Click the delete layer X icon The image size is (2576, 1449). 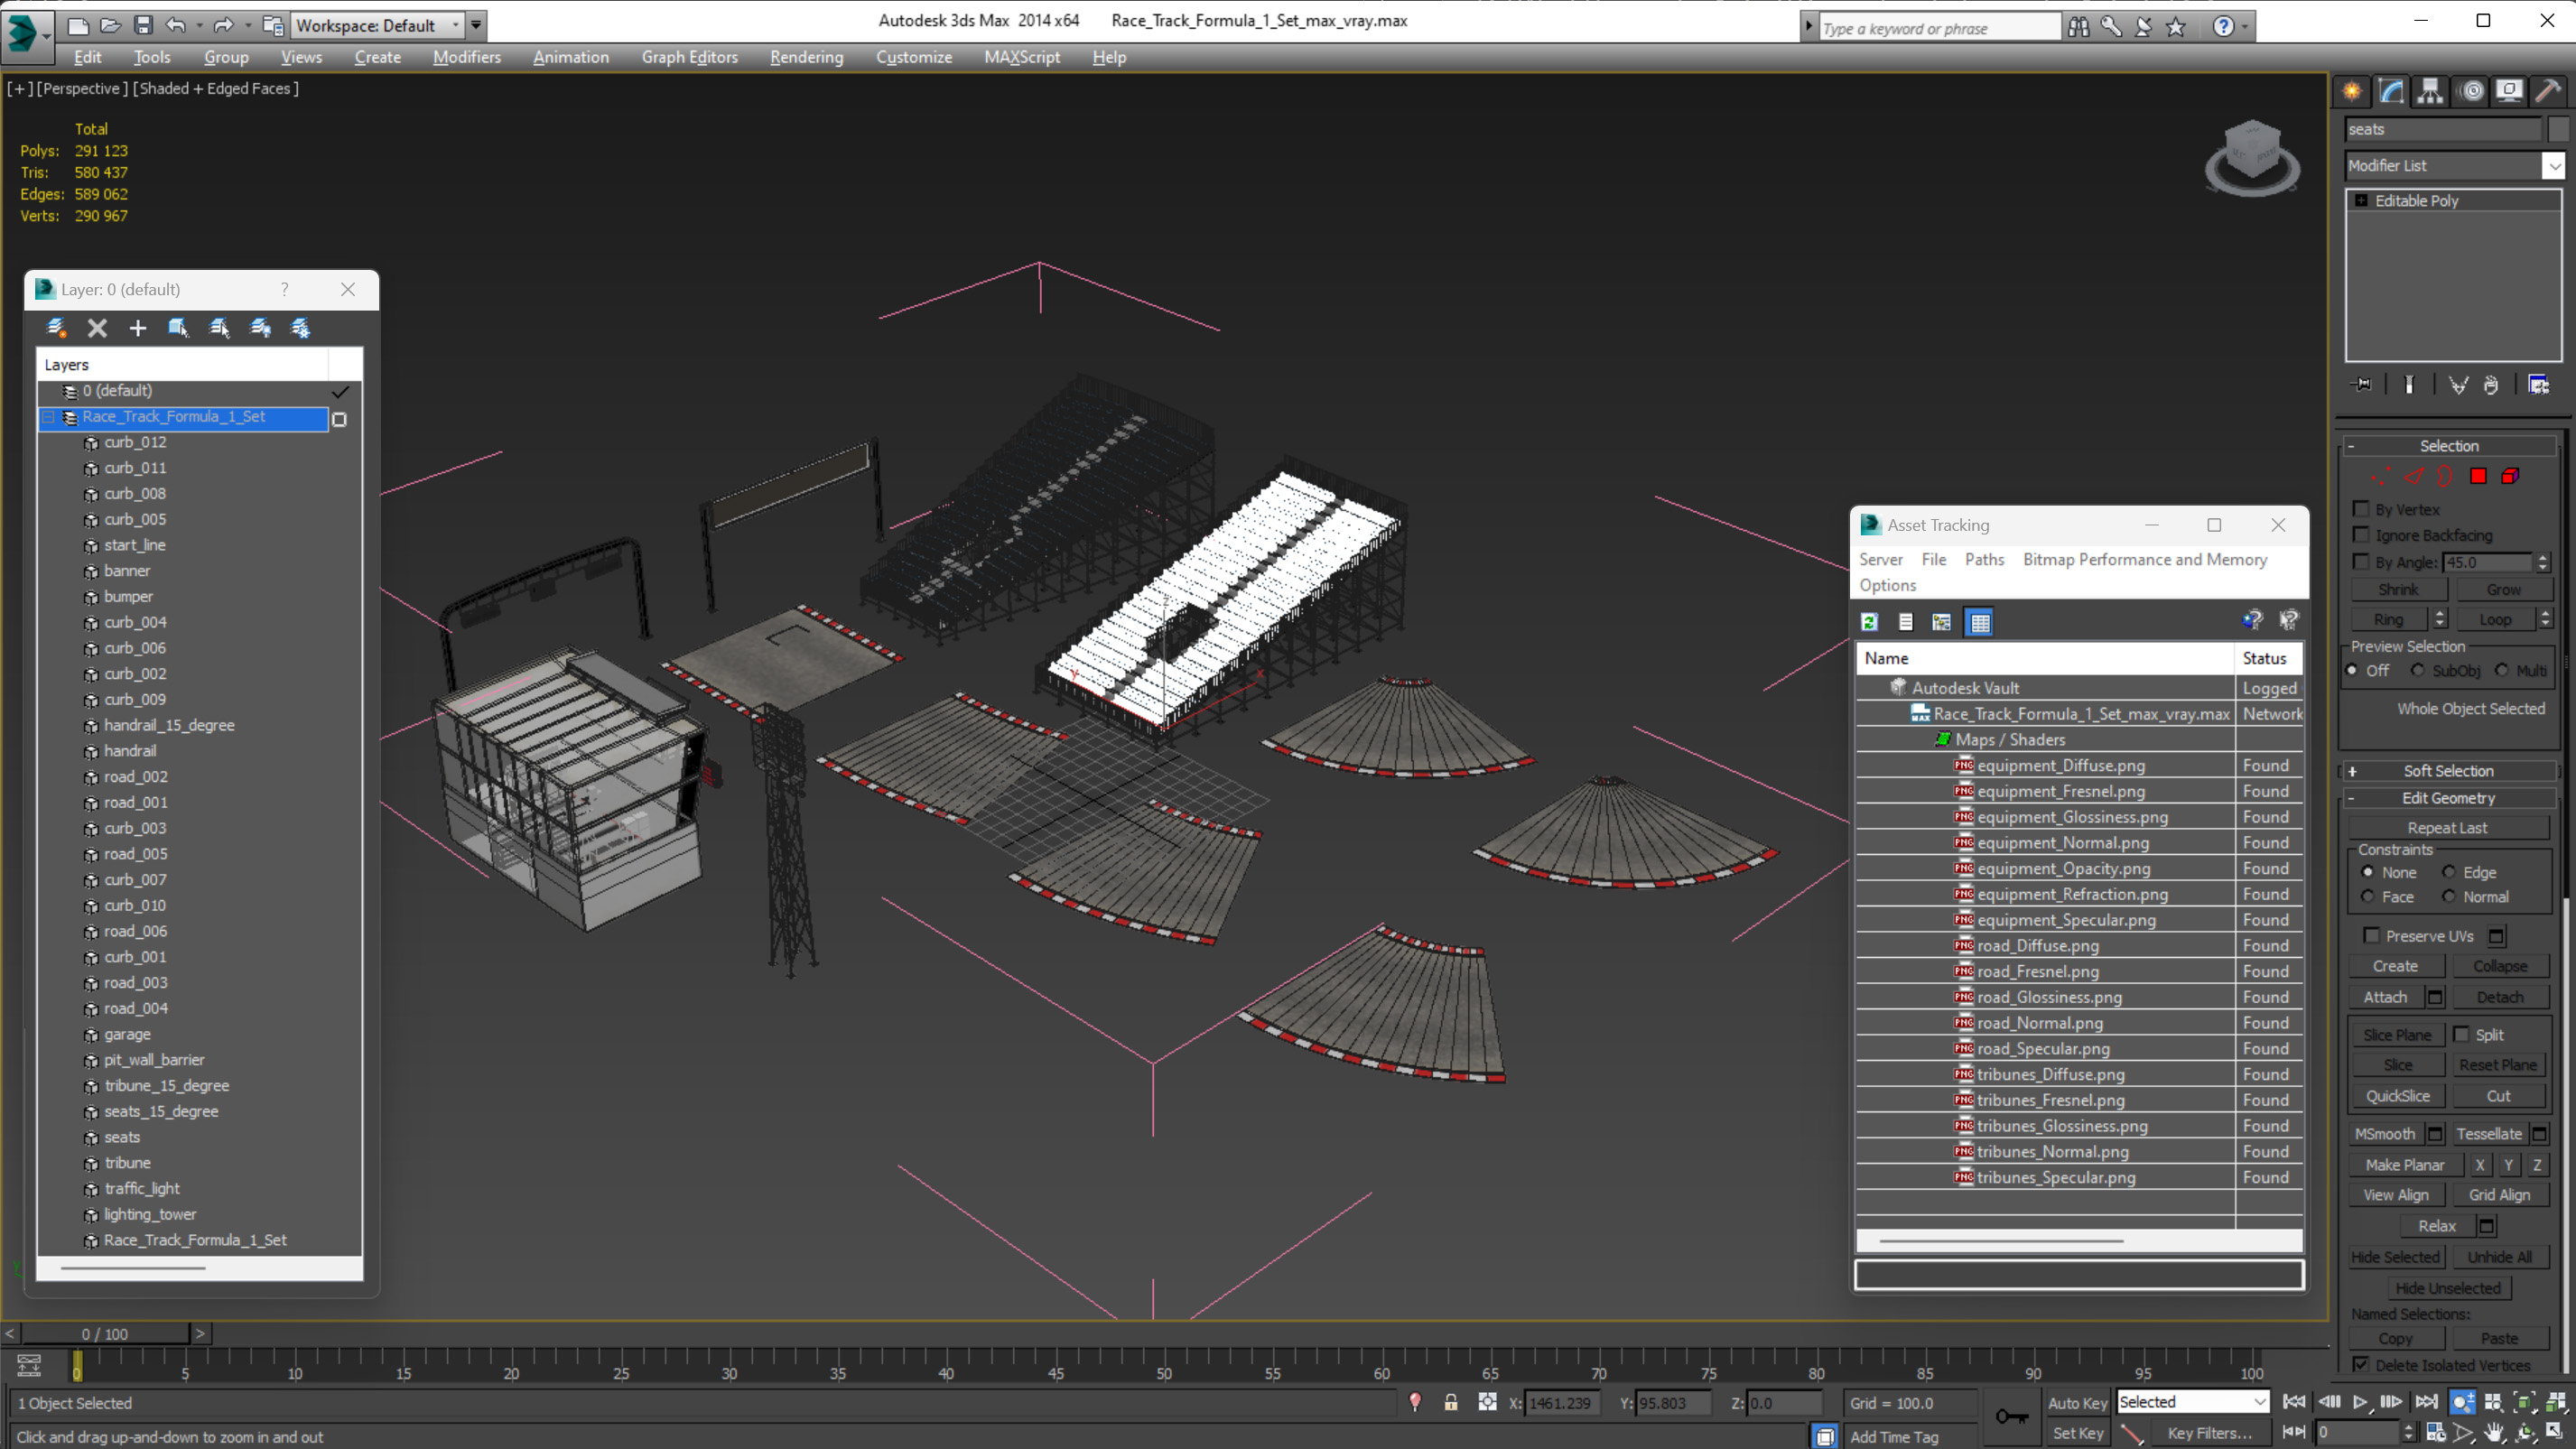pyautogui.click(x=97, y=328)
